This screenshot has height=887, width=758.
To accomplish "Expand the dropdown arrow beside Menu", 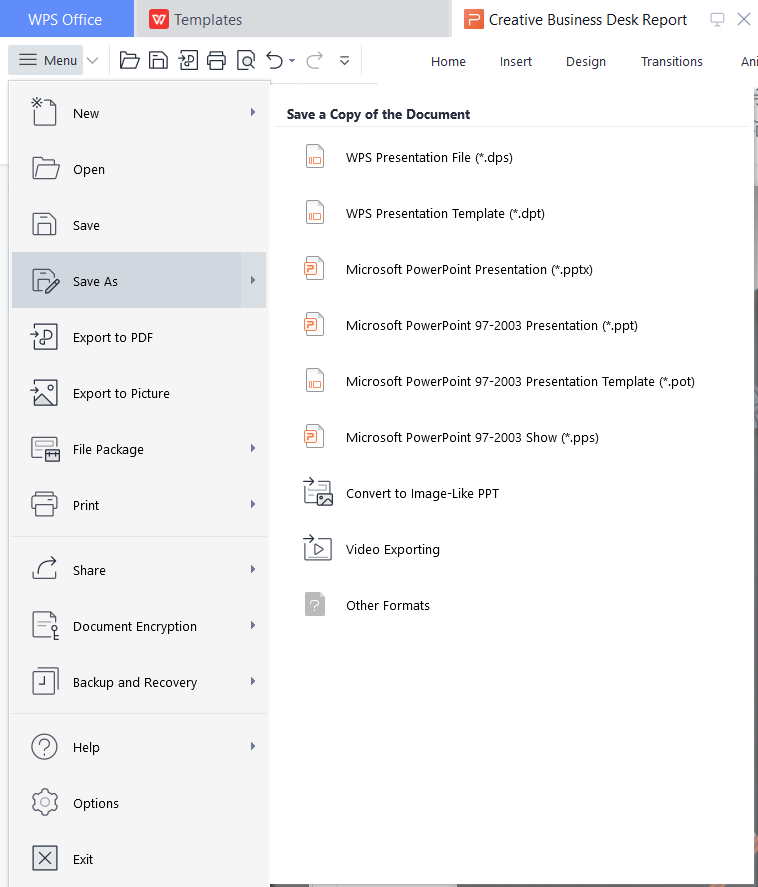I will 93,61.
